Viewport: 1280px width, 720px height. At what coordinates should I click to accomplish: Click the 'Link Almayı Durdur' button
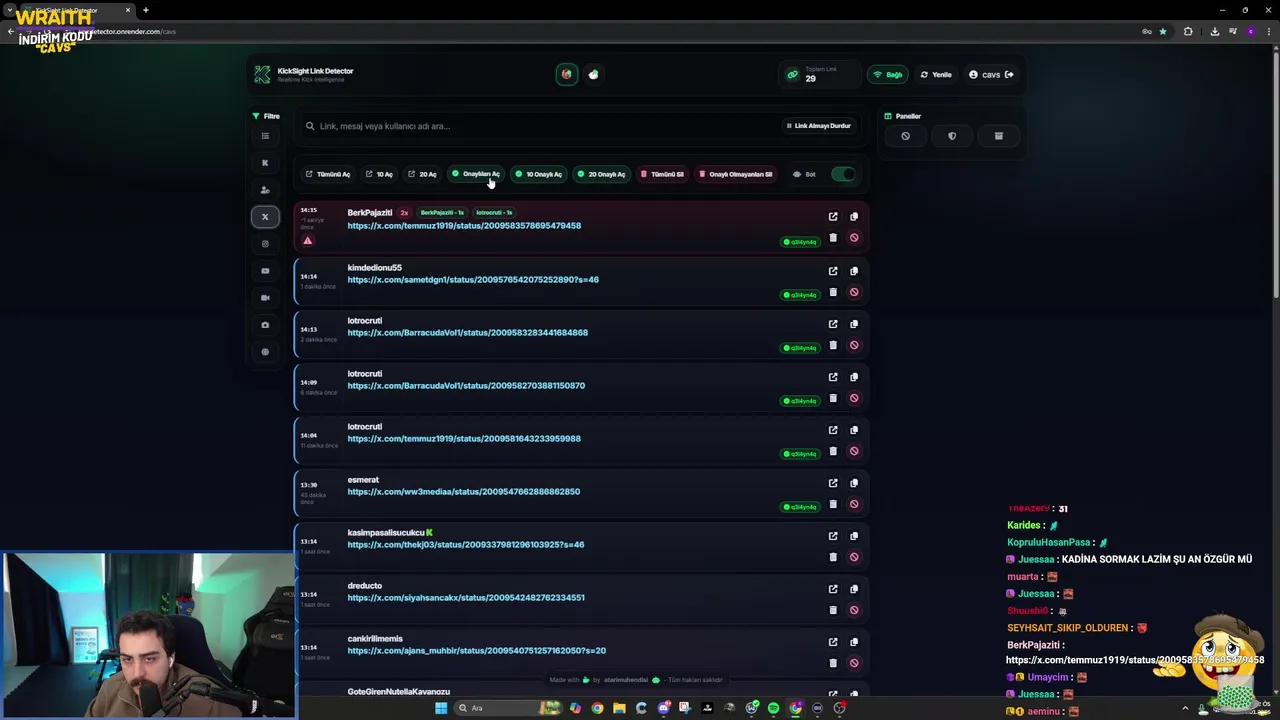click(818, 126)
